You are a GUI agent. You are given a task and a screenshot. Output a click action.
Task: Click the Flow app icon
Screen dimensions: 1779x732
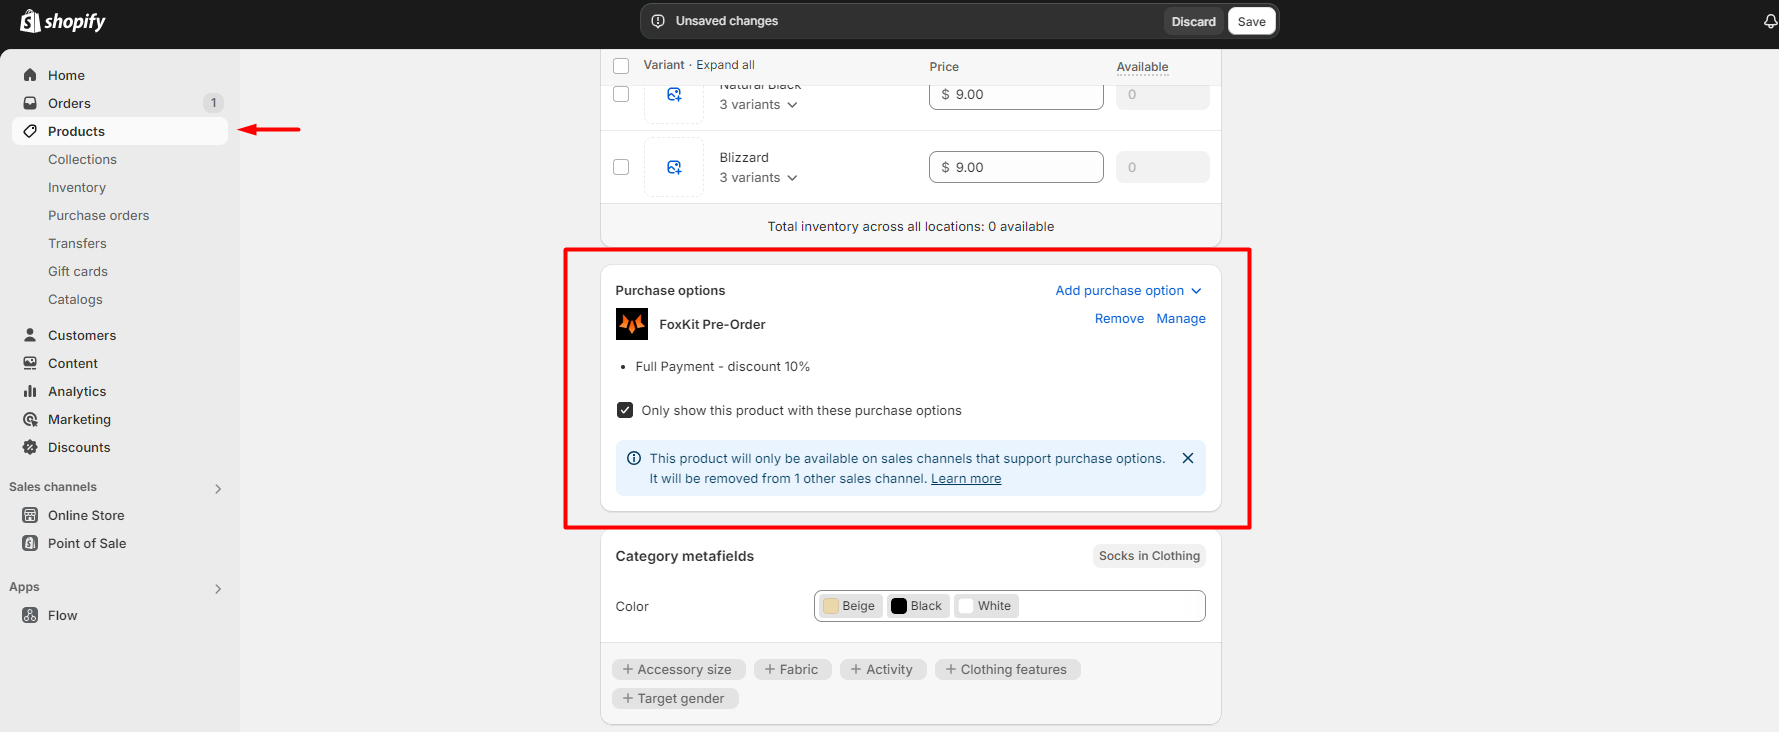tap(30, 615)
